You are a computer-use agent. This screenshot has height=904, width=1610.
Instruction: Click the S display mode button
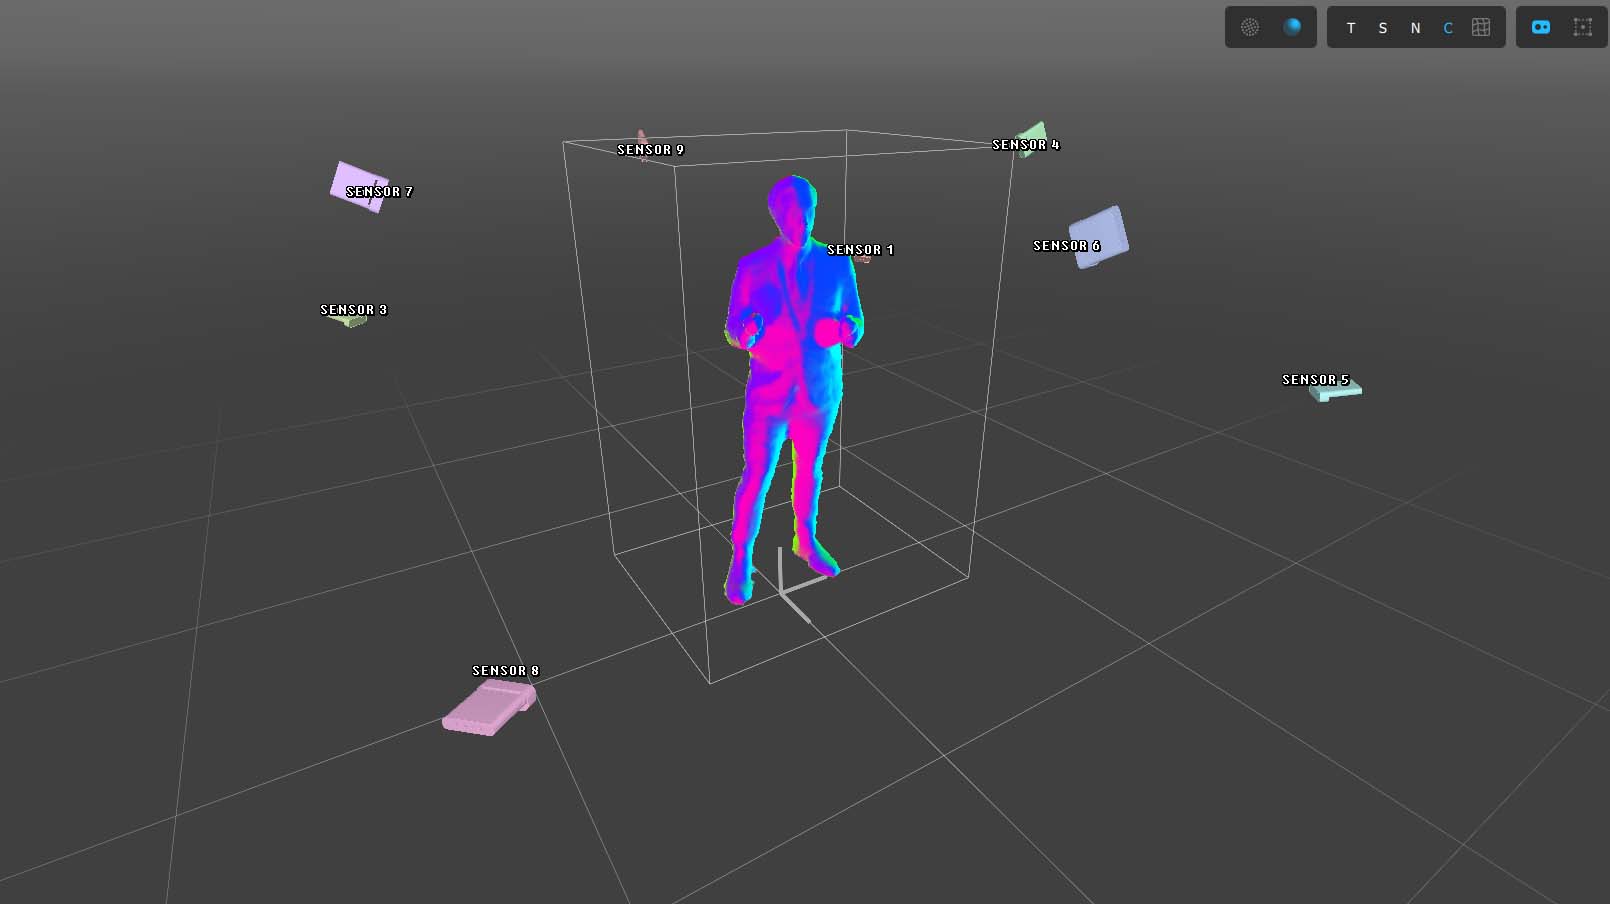1383,28
